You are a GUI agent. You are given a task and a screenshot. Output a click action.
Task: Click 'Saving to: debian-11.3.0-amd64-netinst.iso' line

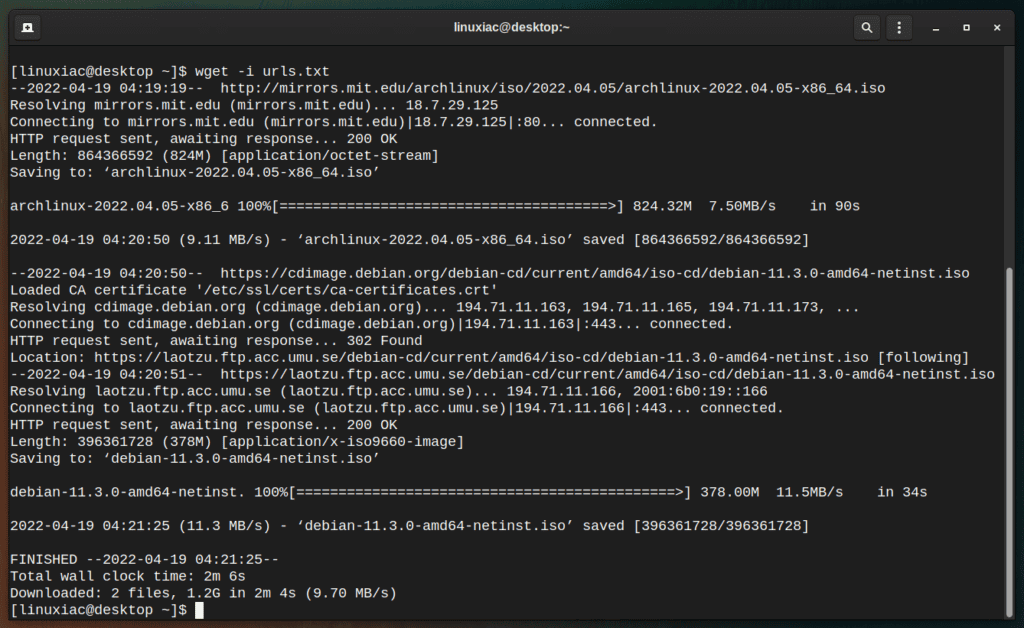pyautogui.click(x=195, y=459)
